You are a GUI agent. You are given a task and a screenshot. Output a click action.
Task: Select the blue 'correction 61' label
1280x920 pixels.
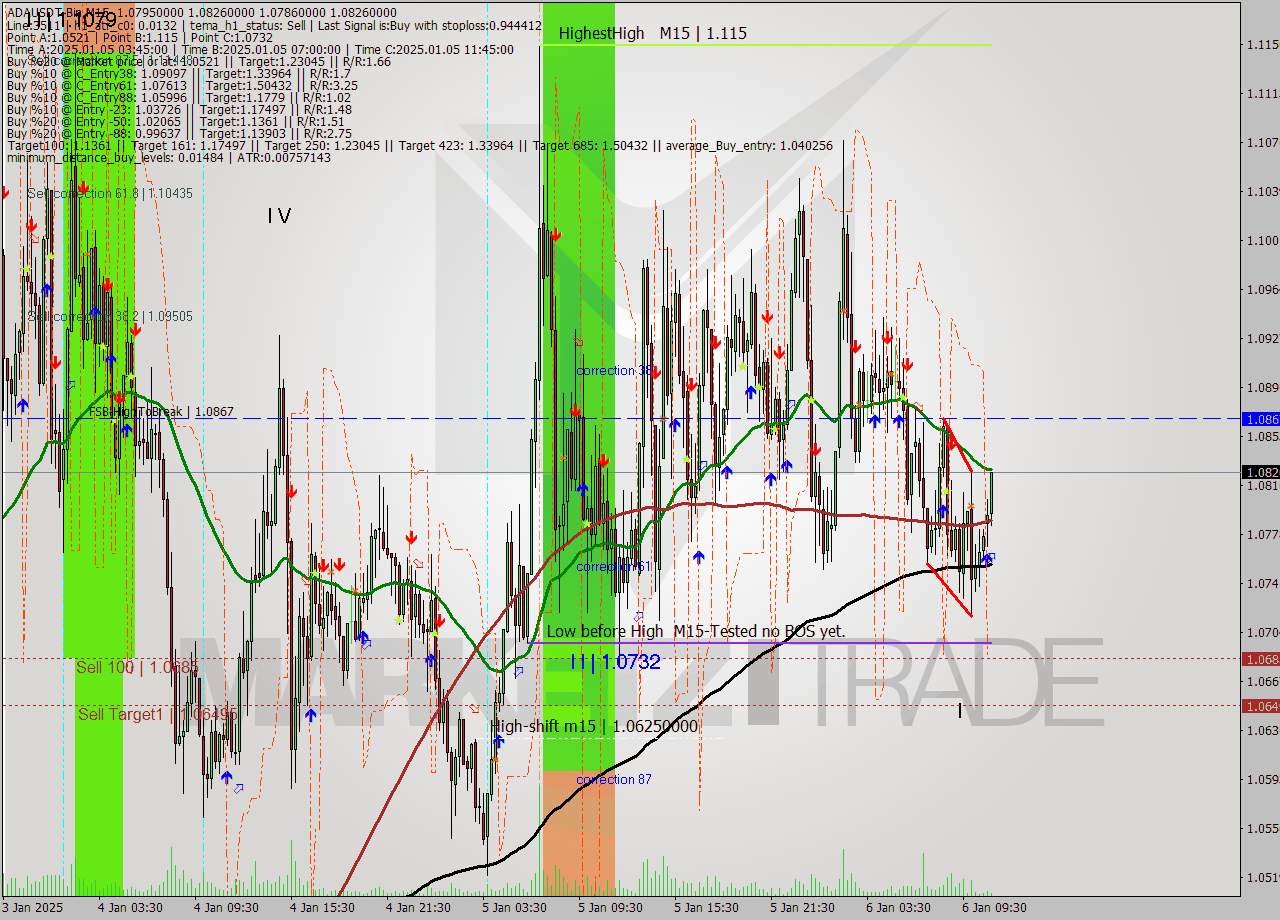pos(614,567)
